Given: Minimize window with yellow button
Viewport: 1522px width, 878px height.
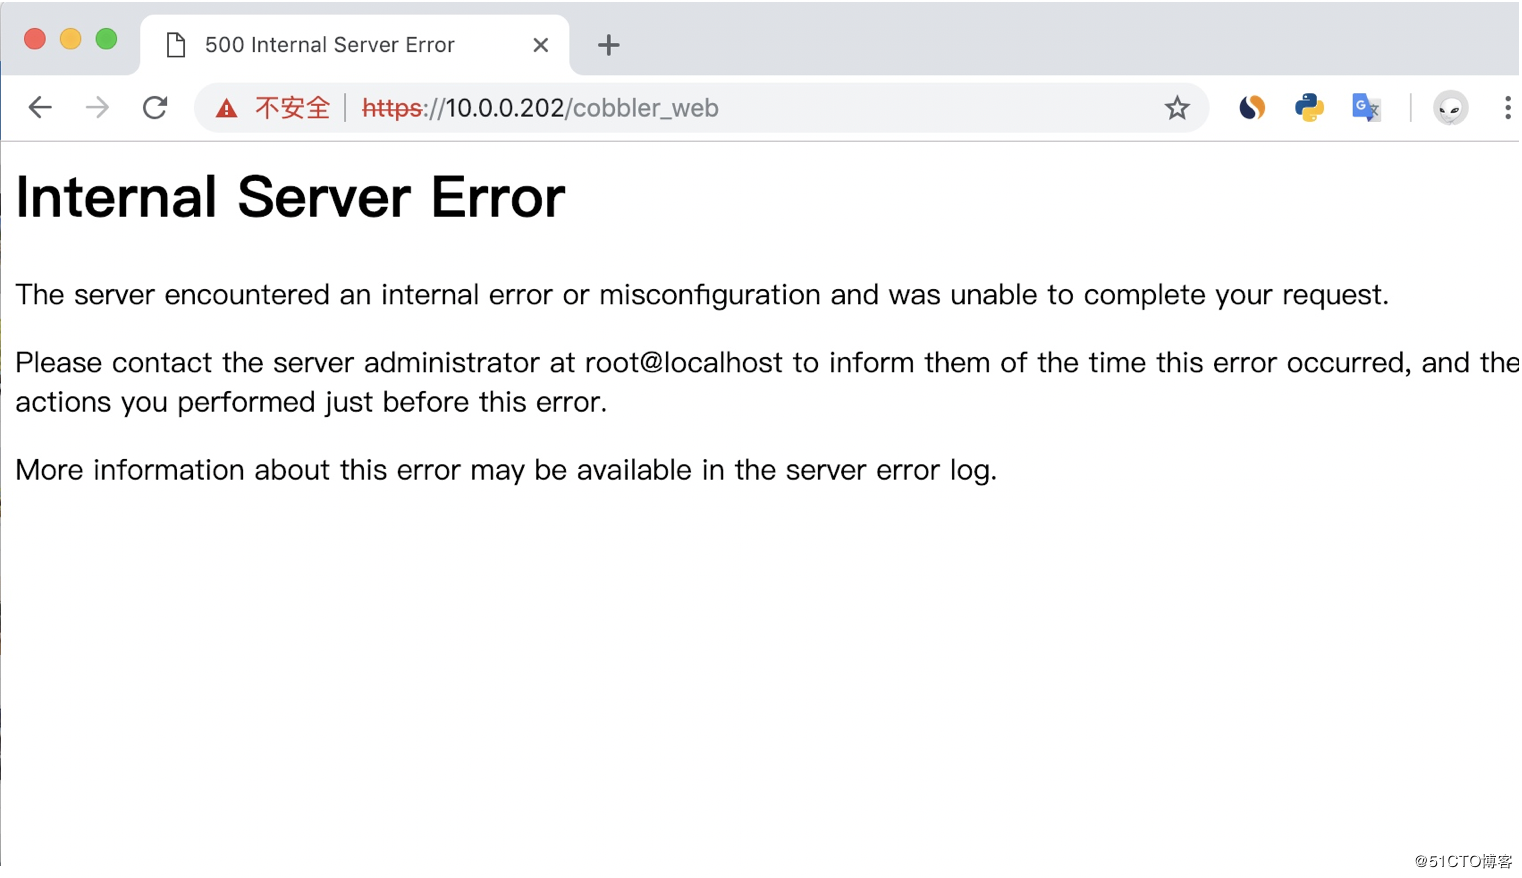Looking at the screenshot, I should [70, 39].
